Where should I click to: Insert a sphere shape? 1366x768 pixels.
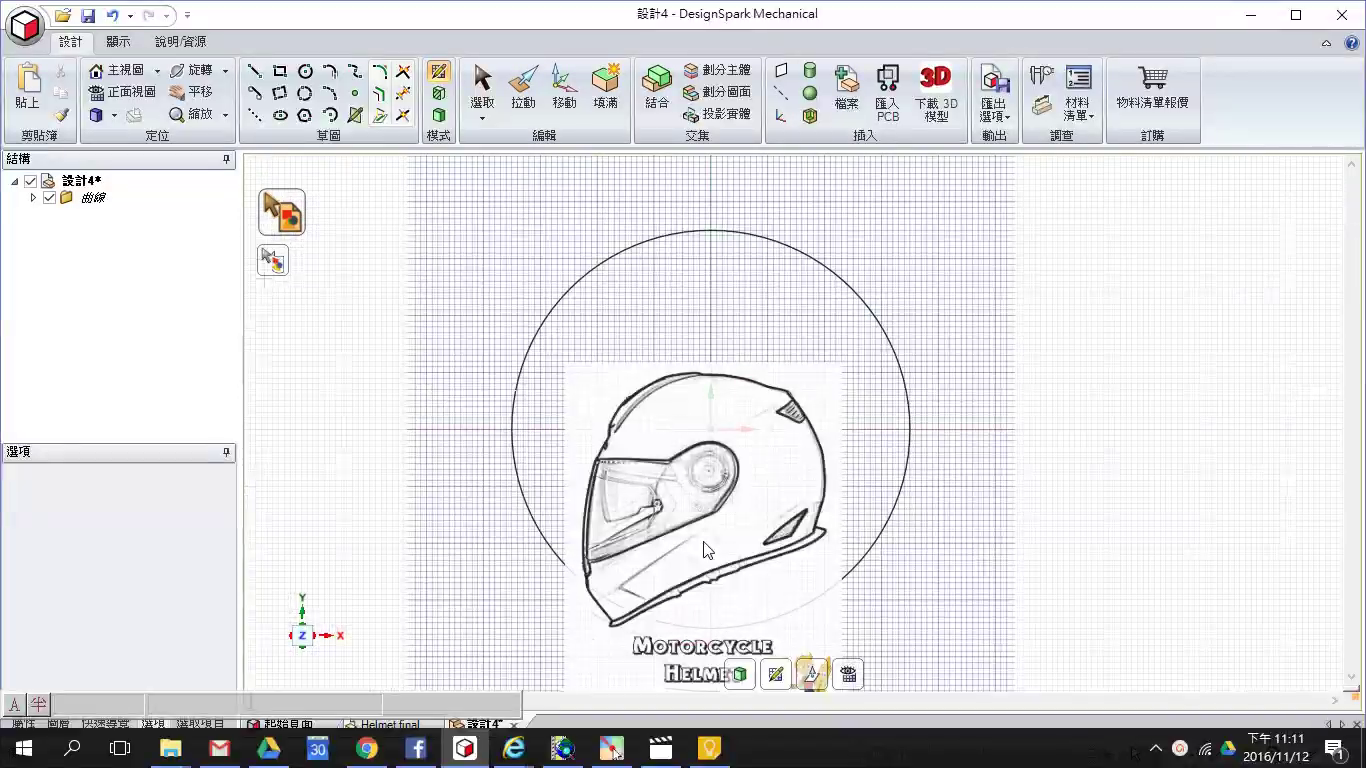[x=810, y=93]
